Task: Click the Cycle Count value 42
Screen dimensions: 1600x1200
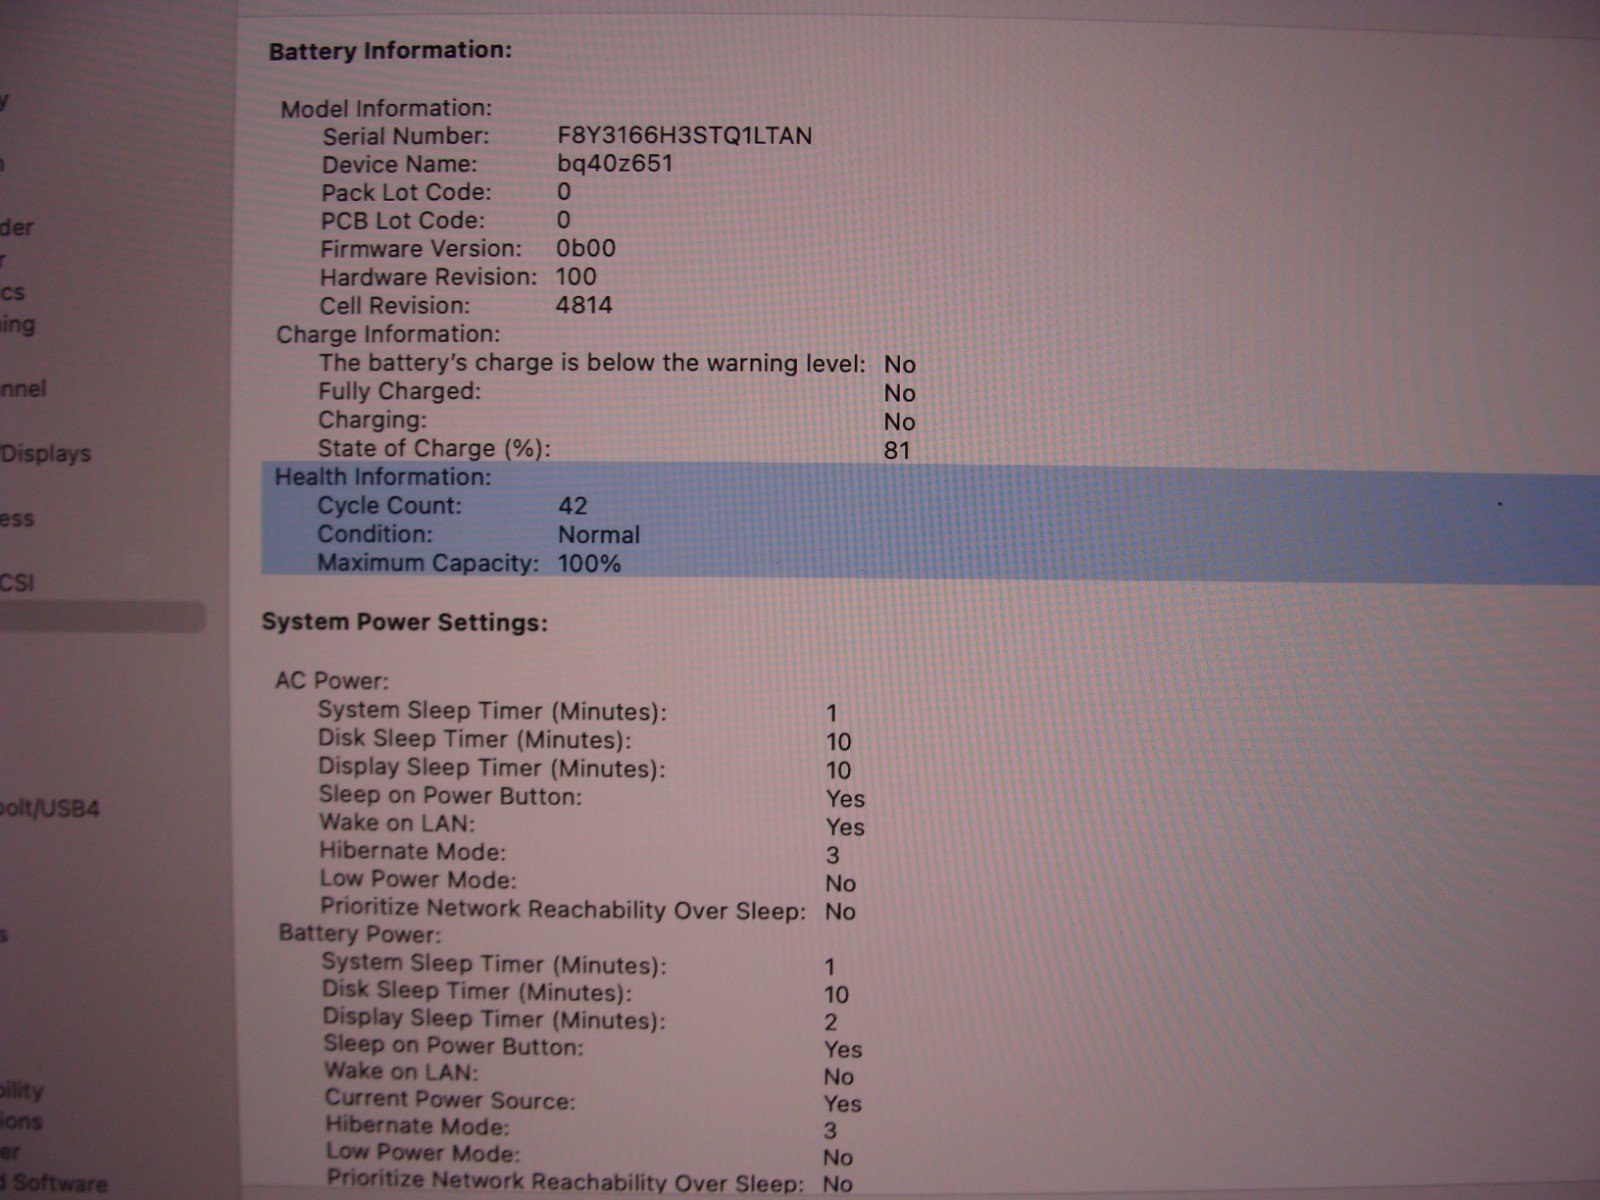Action: pos(573,506)
